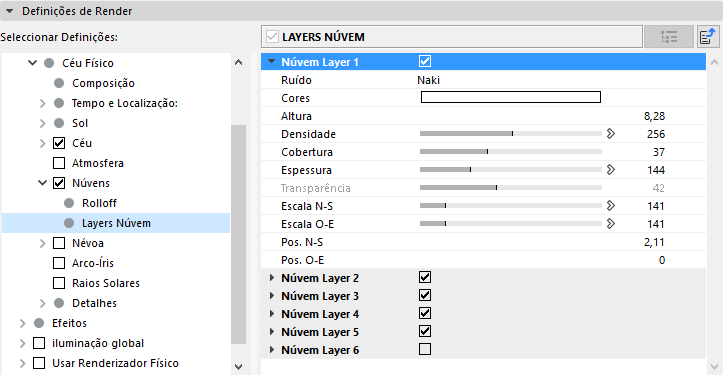Enable the Atmosfera checkbox
The image size is (723, 375).
(x=59, y=163)
